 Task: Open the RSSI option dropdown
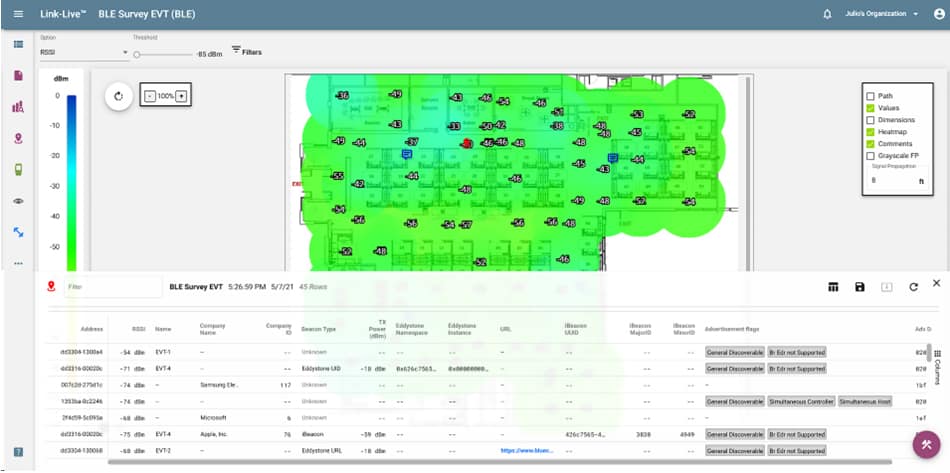tap(84, 52)
